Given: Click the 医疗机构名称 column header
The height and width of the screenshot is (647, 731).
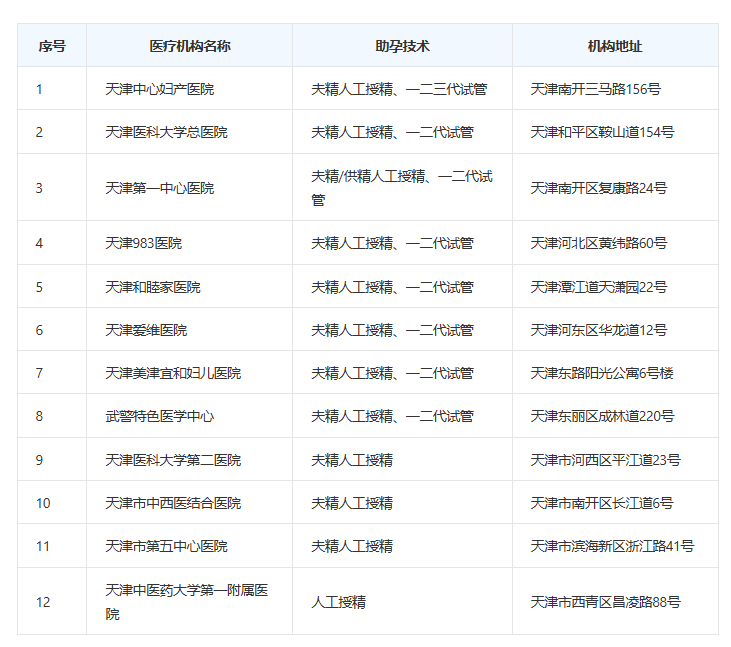Looking at the screenshot, I should click(x=190, y=46).
